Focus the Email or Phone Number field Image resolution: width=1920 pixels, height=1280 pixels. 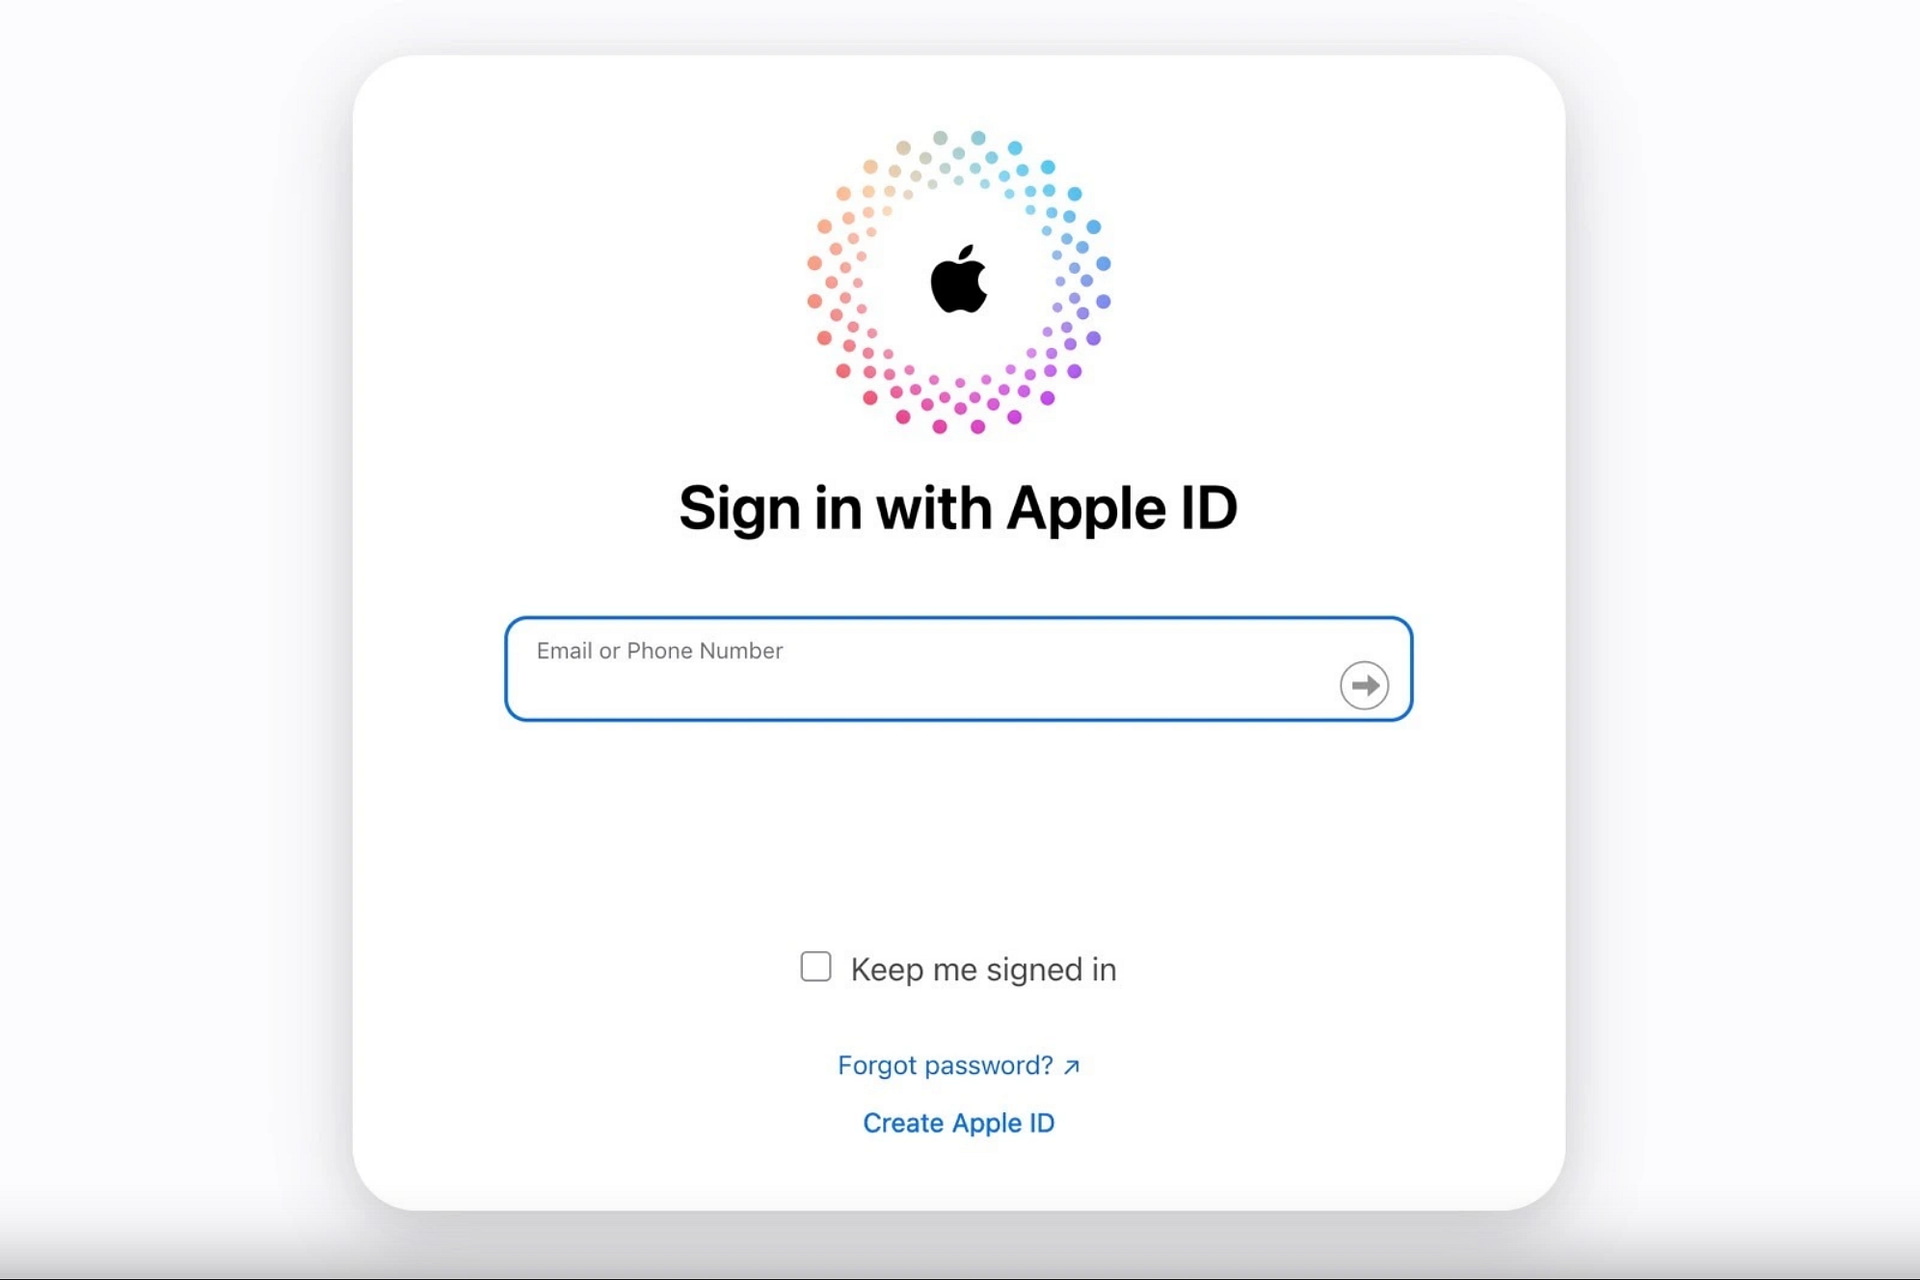(x=958, y=669)
